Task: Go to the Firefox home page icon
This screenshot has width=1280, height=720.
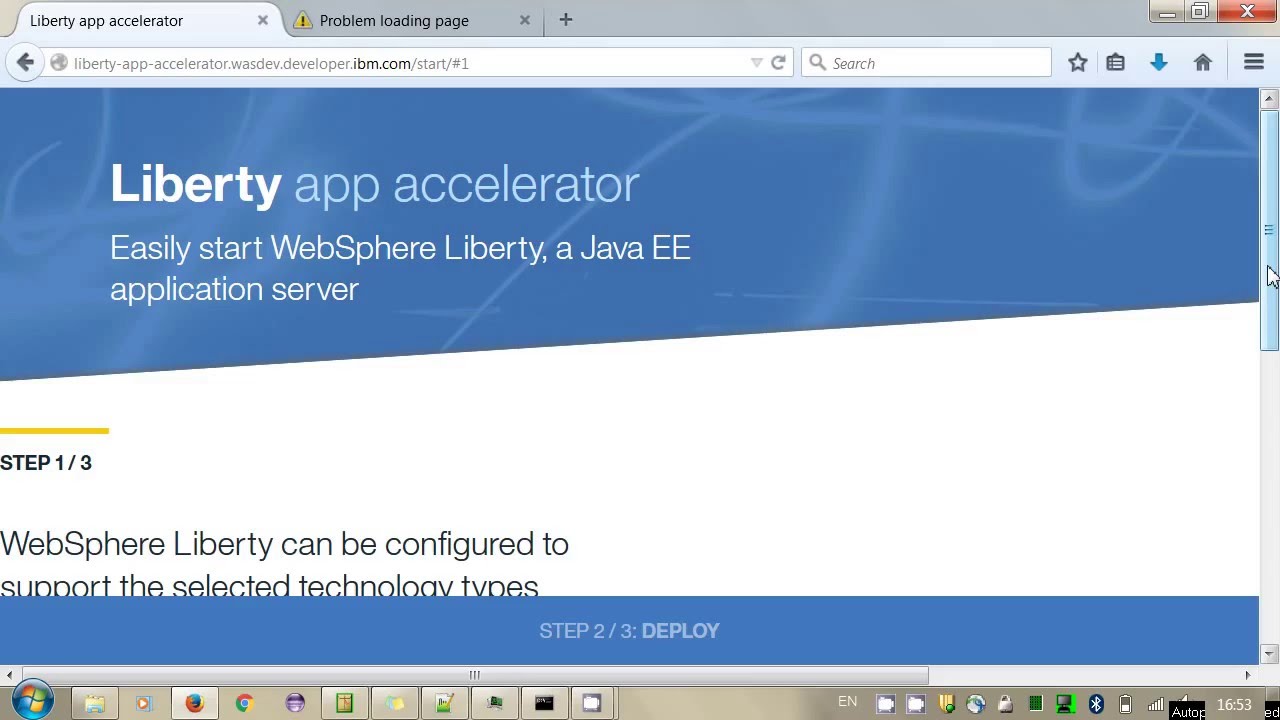Action: (1203, 63)
